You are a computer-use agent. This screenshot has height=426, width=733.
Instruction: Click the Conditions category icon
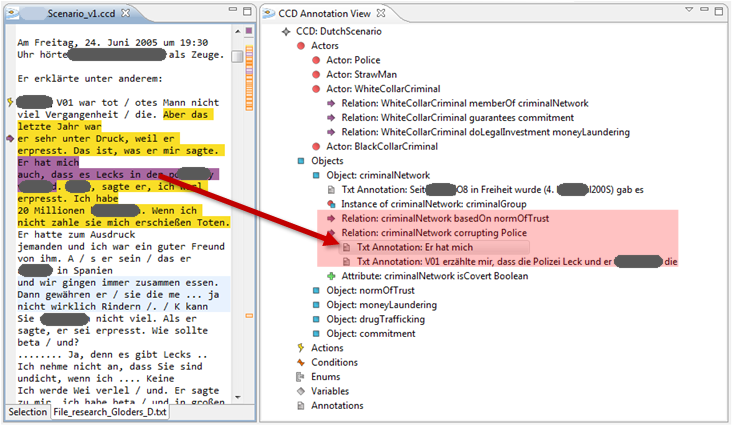pos(301,362)
